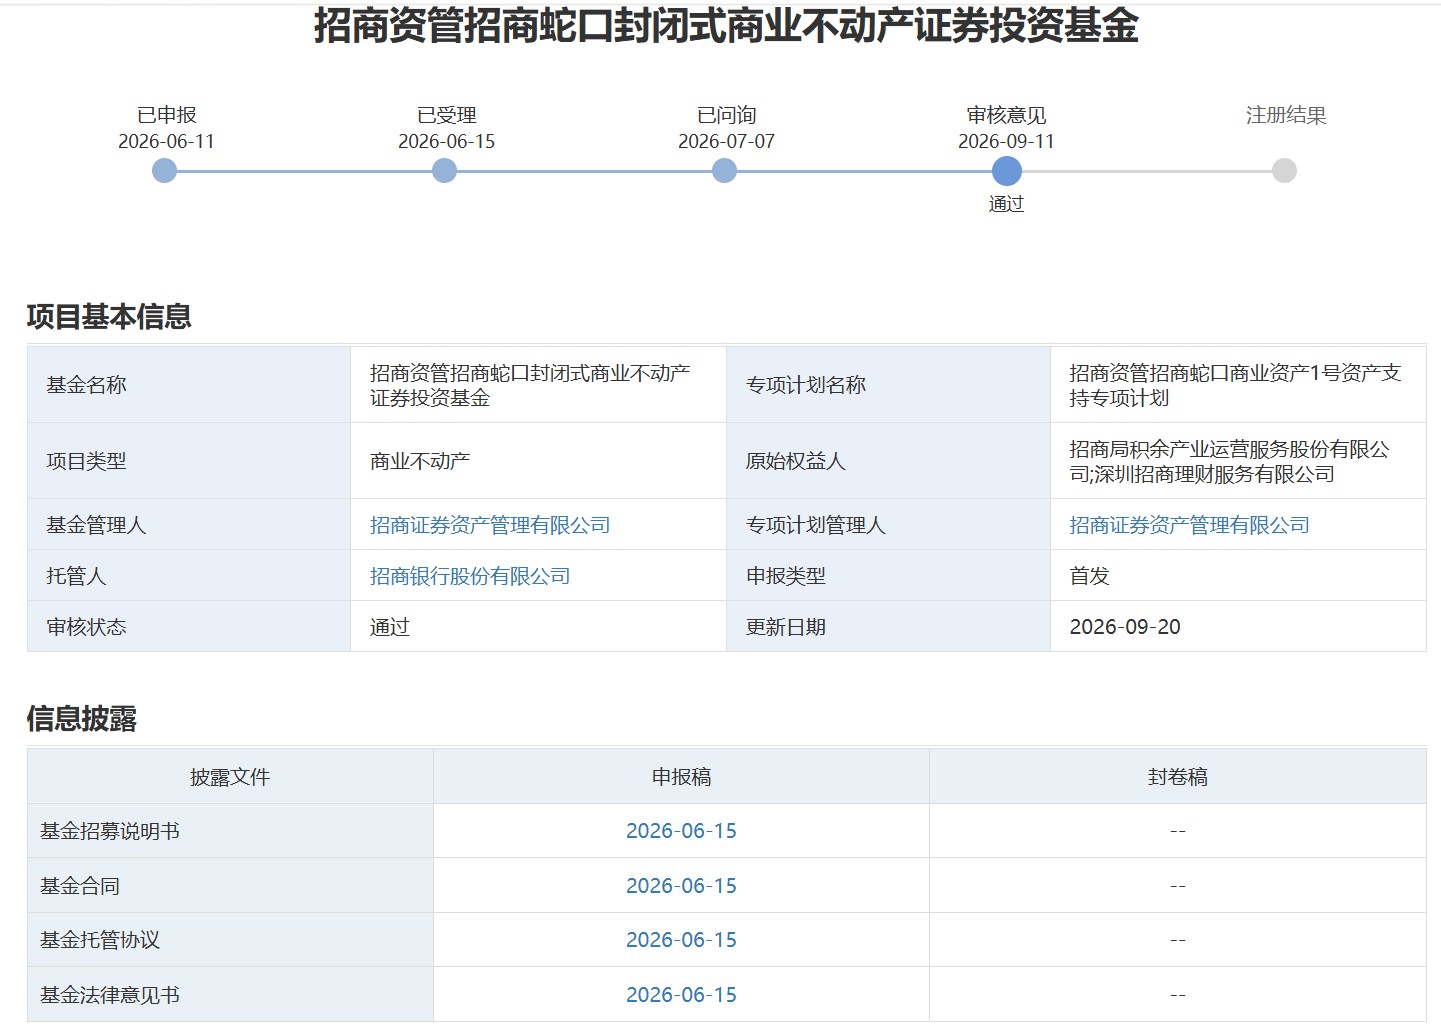Screen dimensions: 1441x1030
Task: Click the 已问询 timeline step dot
Action: click(x=725, y=171)
